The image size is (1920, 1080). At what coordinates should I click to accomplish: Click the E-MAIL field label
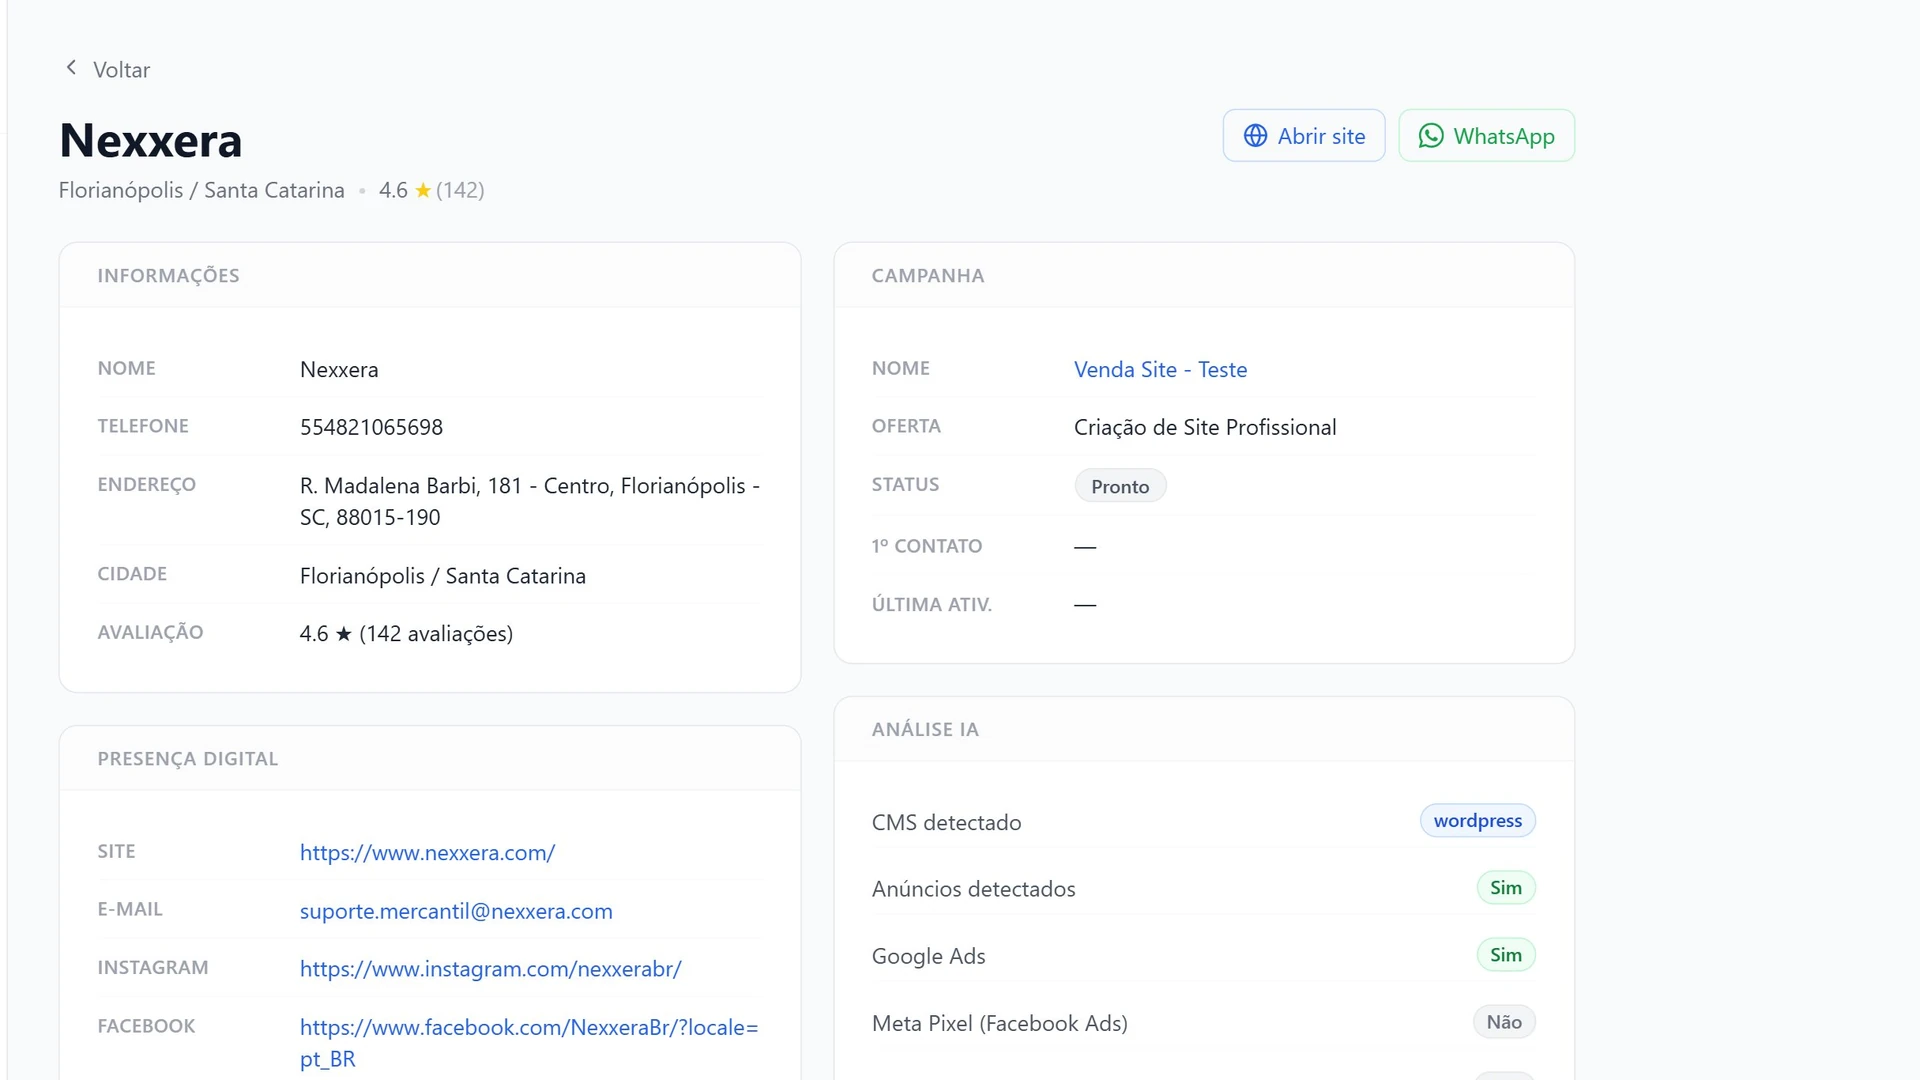pos(130,909)
